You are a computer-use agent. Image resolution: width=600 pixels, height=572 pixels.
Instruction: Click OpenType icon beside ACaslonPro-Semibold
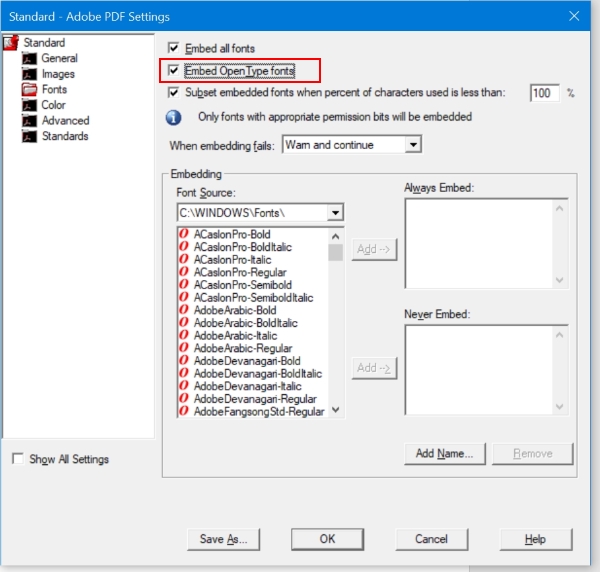click(x=184, y=284)
